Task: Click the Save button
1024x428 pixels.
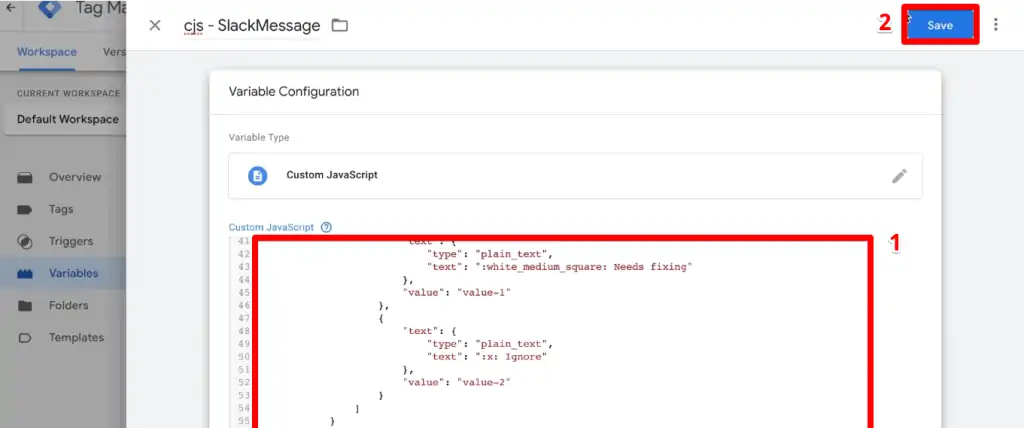Action: pyautogui.click(x=940, y=25)
